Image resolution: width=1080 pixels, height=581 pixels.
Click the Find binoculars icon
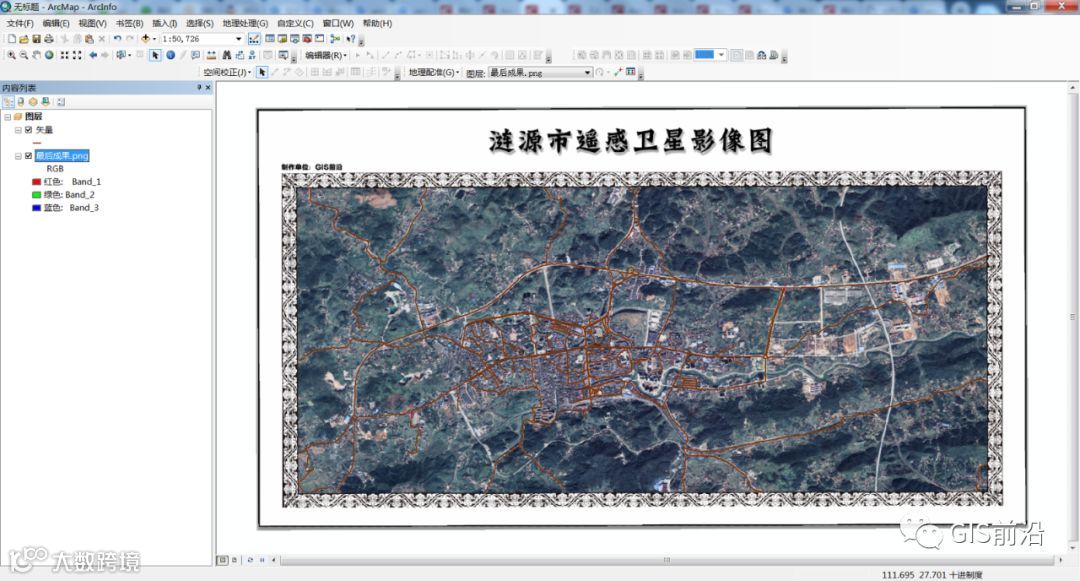coord(226,55)
